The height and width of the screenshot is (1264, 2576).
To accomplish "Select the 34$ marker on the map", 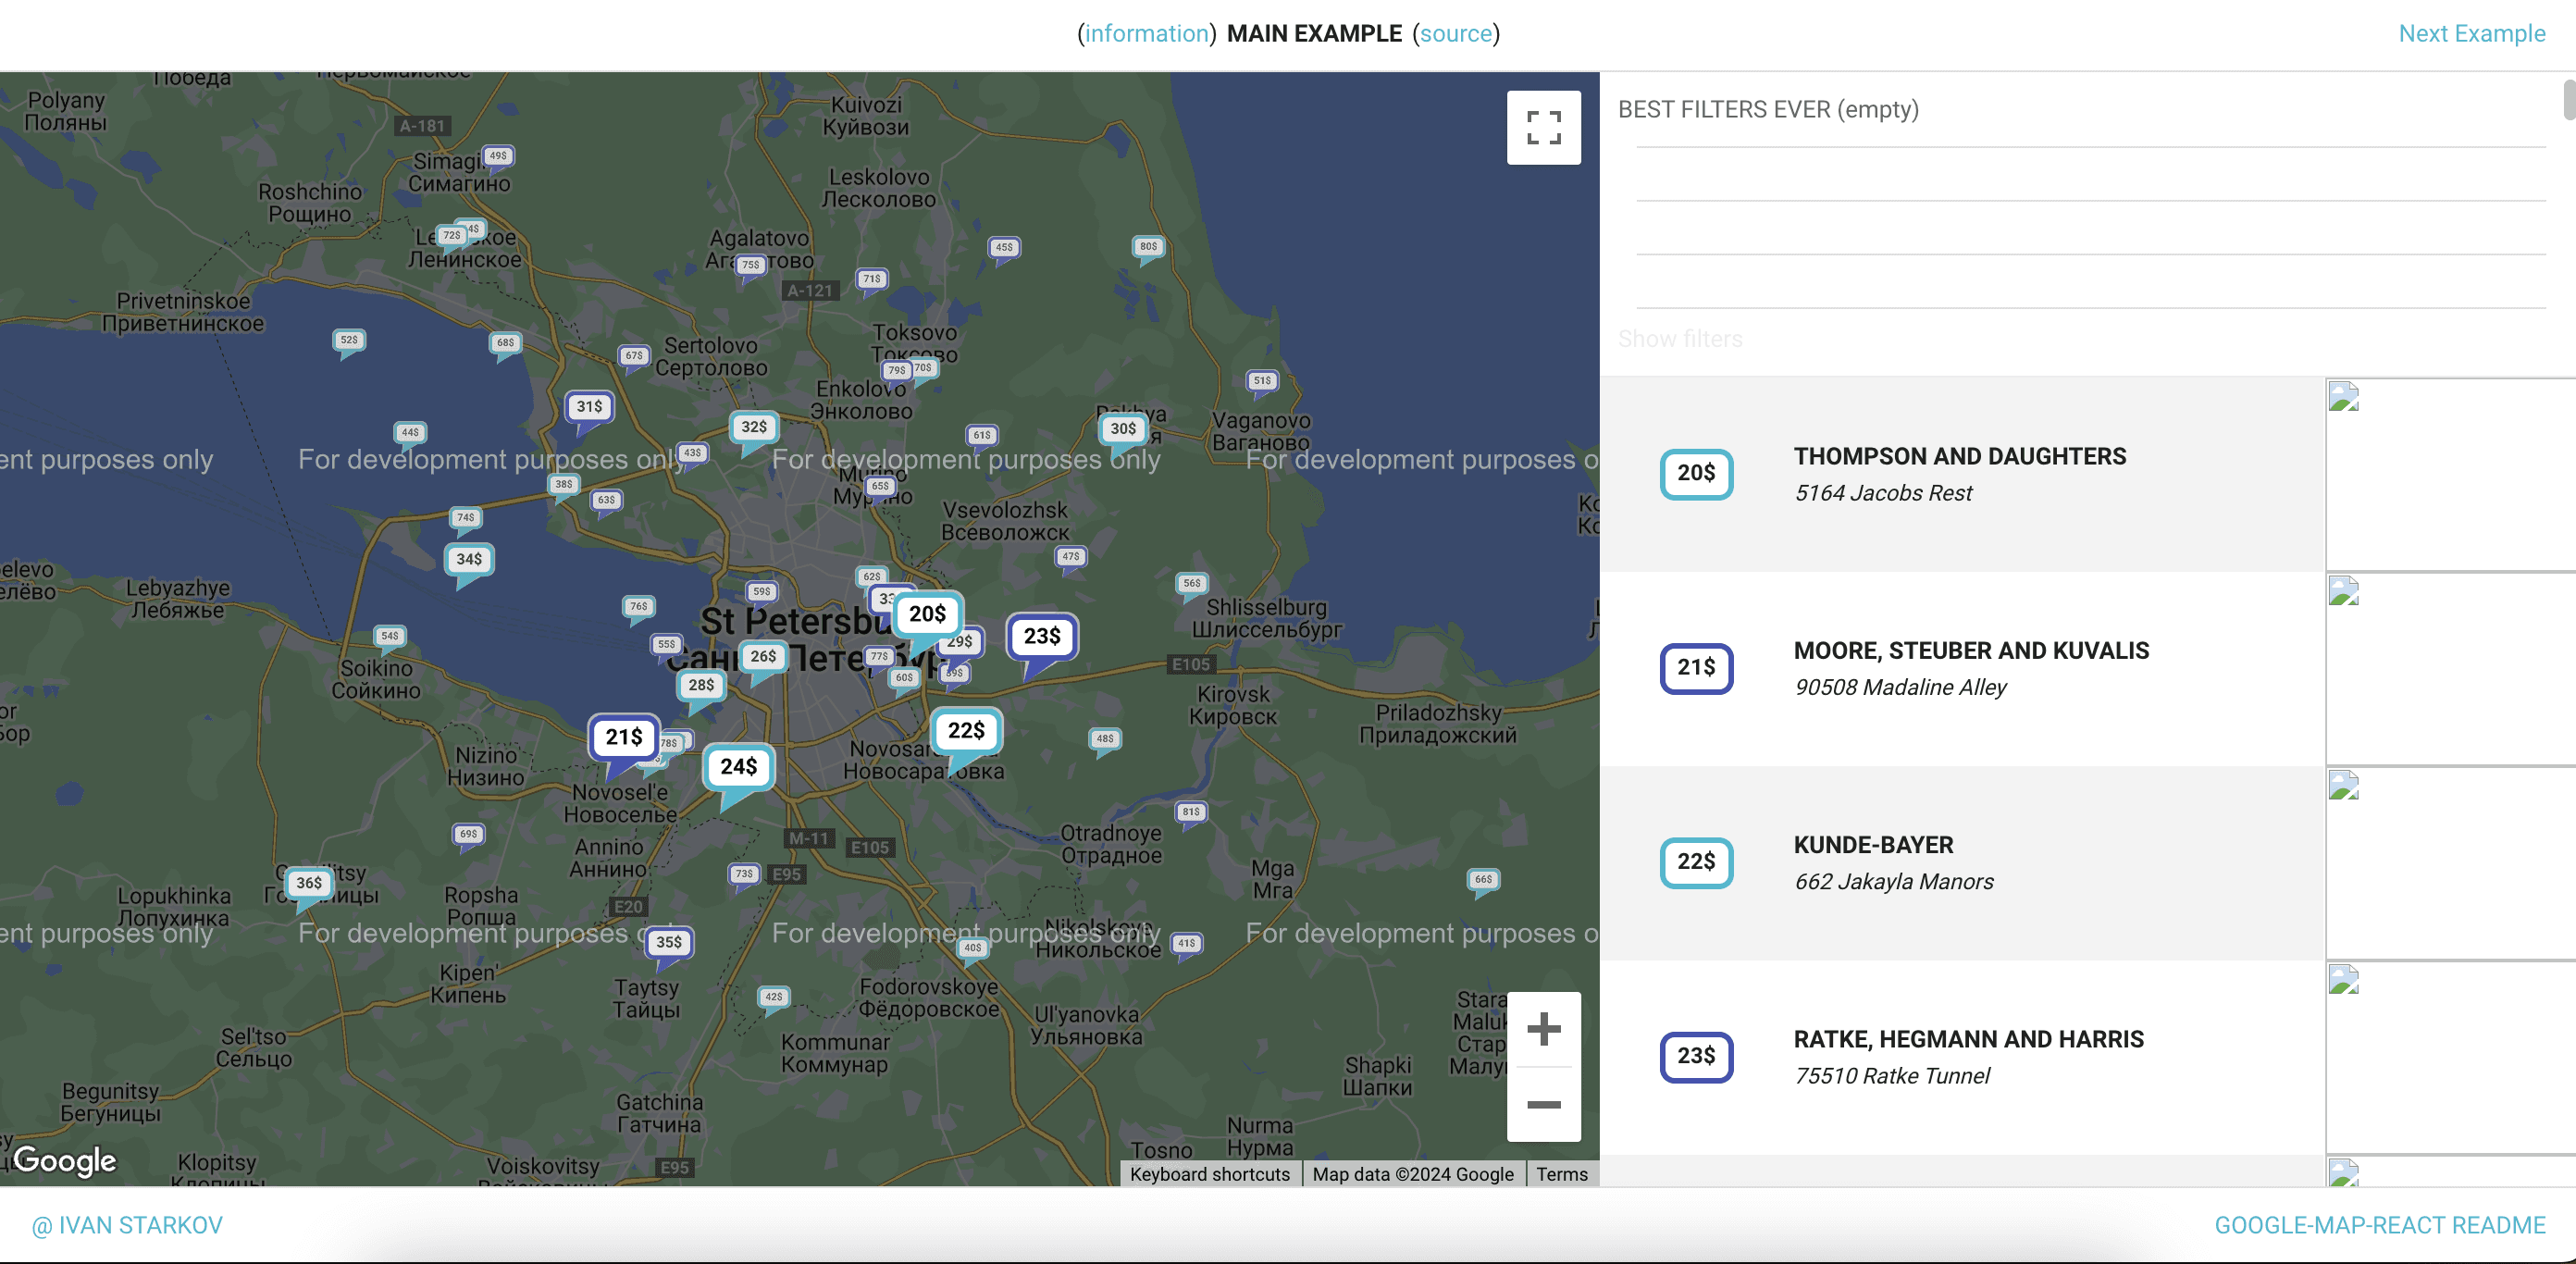I will 469,560.
